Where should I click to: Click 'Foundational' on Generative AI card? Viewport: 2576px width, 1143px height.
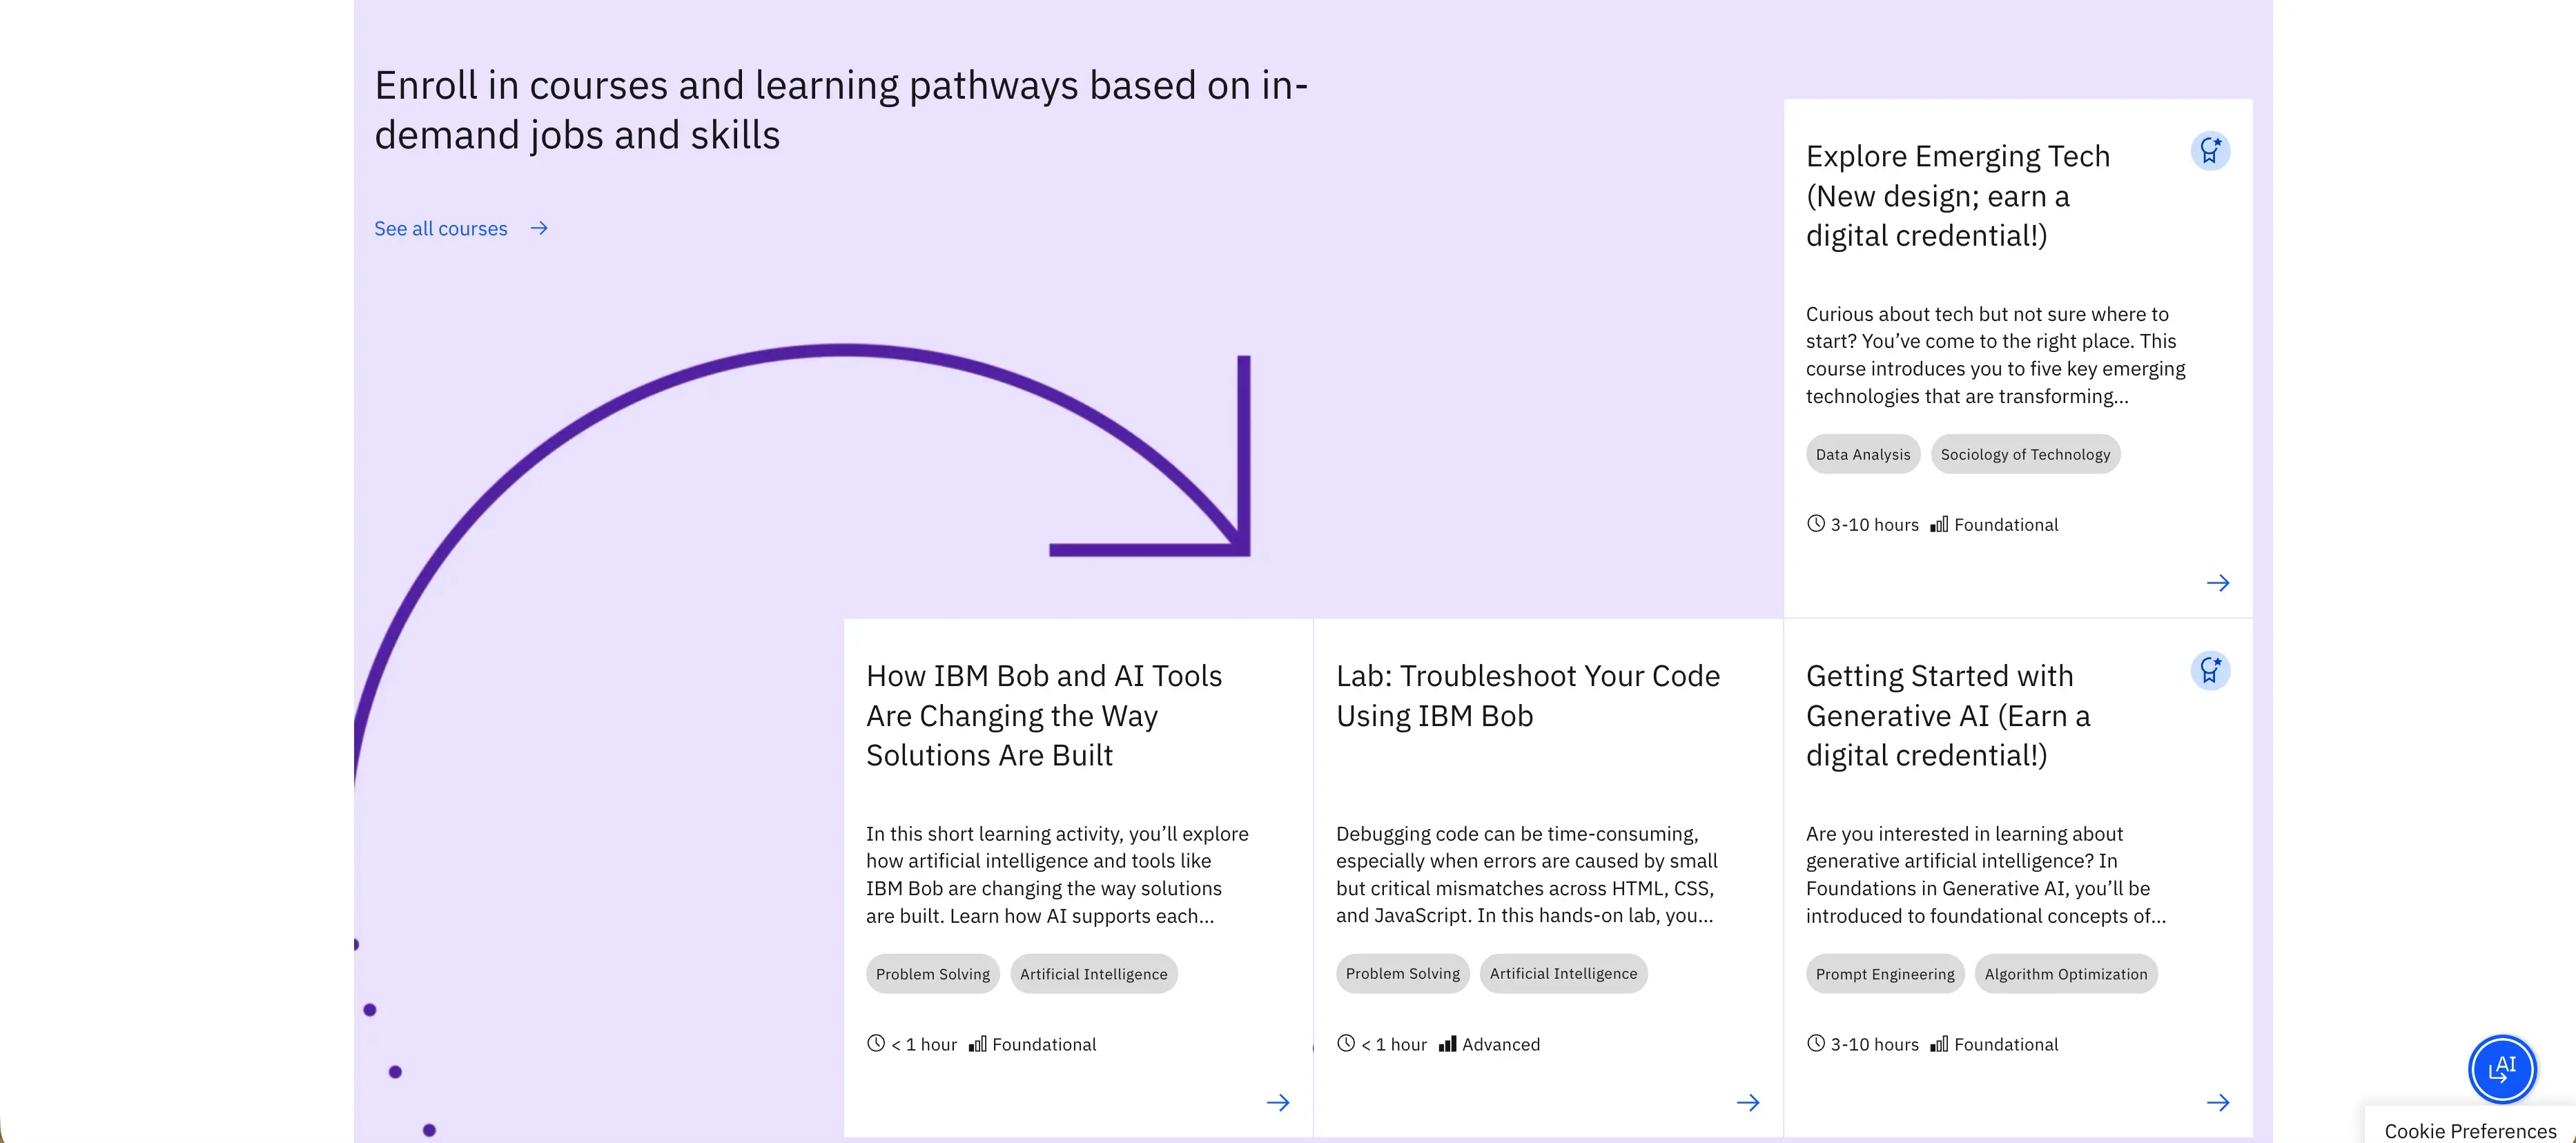click(2006, 1045)
